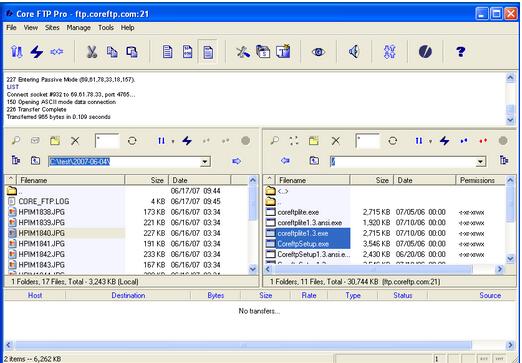Viewport: 522px width, 363px height.
Task: Click the remote pane new folder icon
Action: tap(314, 141)
